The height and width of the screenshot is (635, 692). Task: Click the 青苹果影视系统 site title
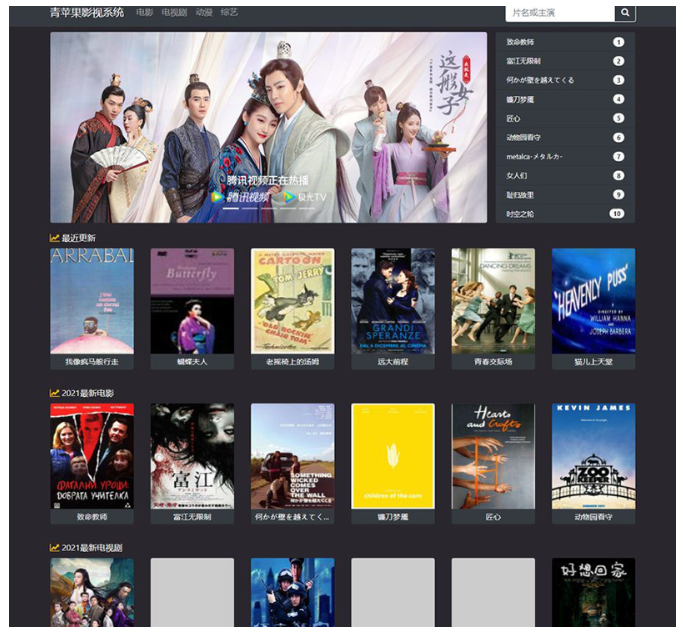[x=87, y=13]
